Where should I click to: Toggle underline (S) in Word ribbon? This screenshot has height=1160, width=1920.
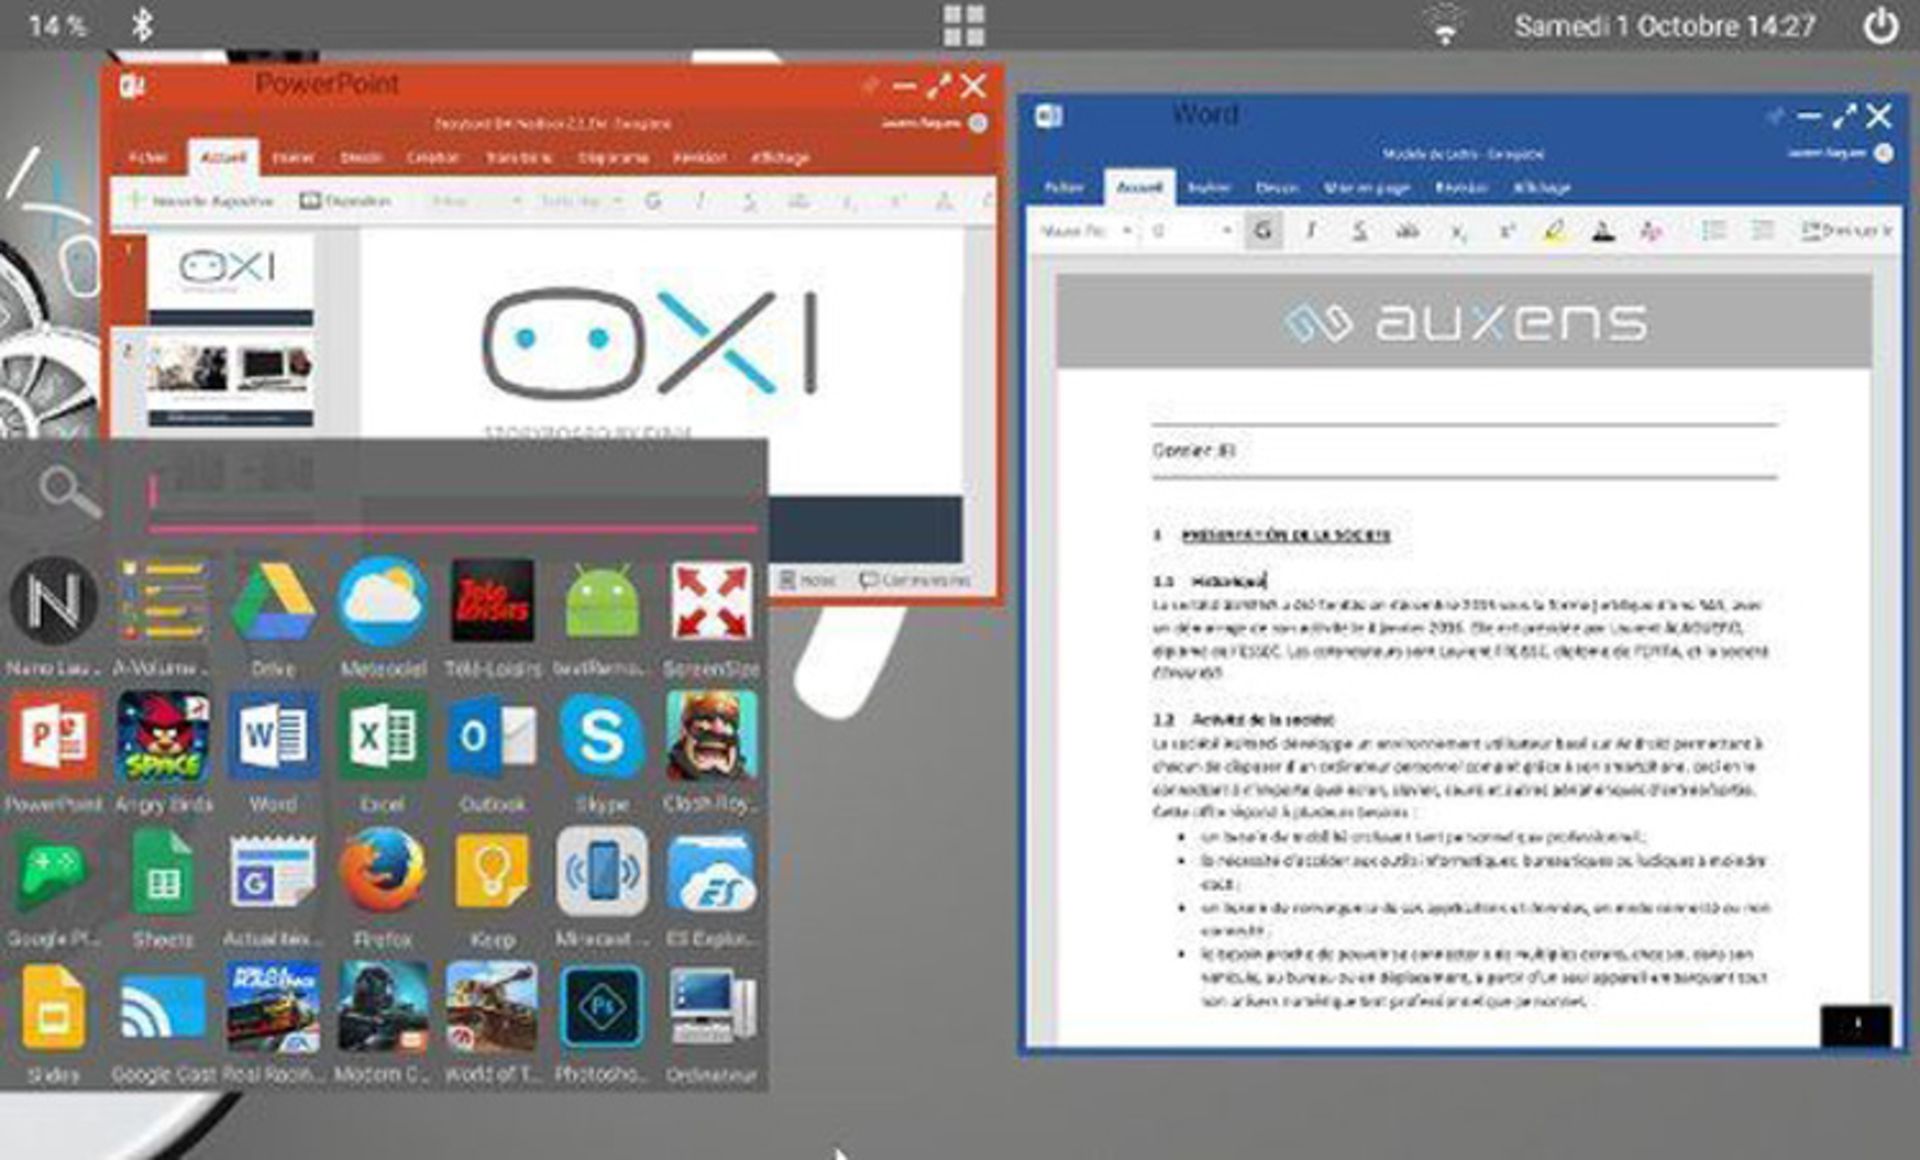click(1359, 231)
